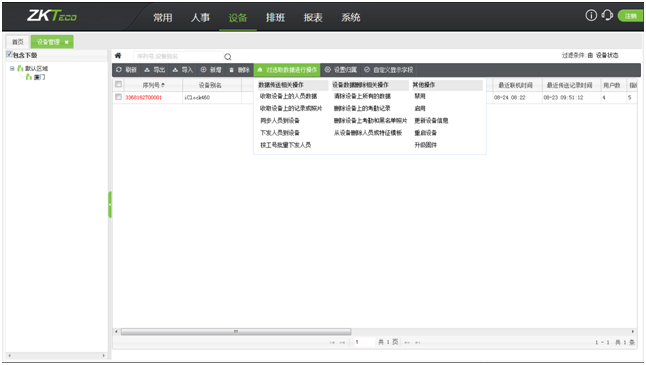Switch to the 设备管理 tab
This screenshot has height=365, width=646.
coord(49,42)
